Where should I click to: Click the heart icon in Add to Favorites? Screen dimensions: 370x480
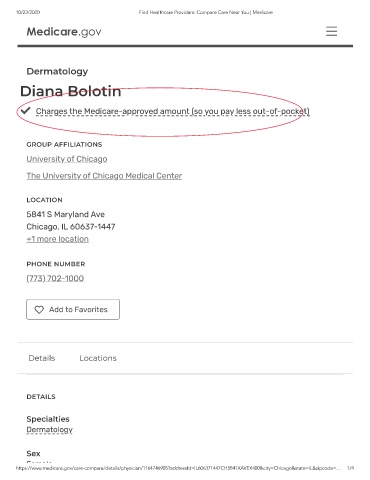39,310
